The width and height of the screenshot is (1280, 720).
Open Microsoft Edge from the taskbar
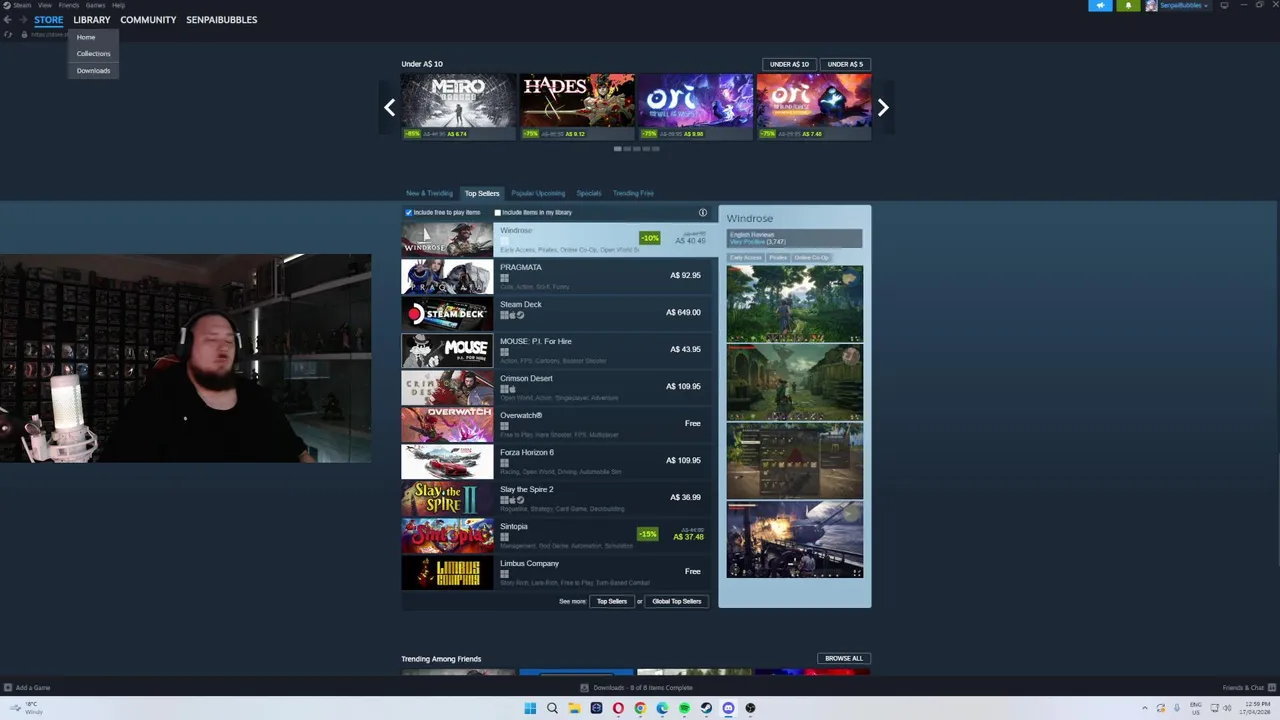tap(662, 708)
